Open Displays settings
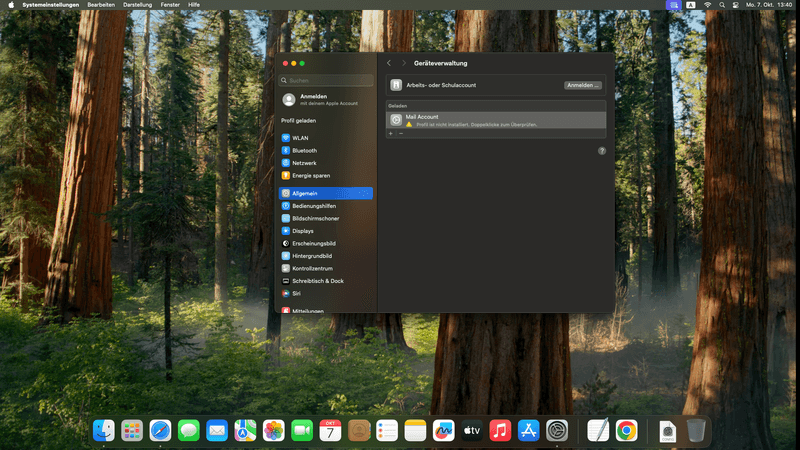The height and width of the screenshot is (450, 800). point(302,231)
